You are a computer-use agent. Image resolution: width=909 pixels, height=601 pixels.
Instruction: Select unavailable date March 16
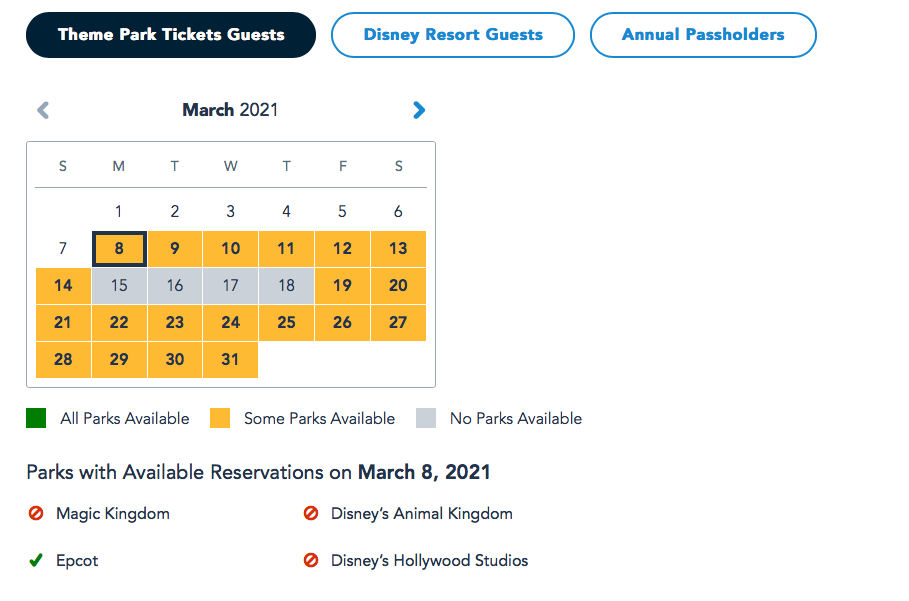click(x=174, y=286)
